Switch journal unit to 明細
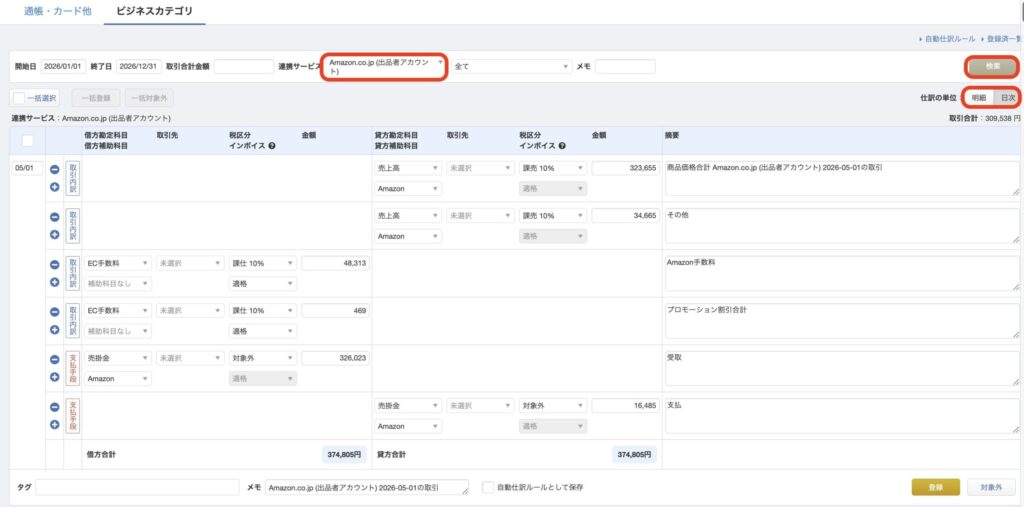The image size is (1024, 507). tap(978, 97)
